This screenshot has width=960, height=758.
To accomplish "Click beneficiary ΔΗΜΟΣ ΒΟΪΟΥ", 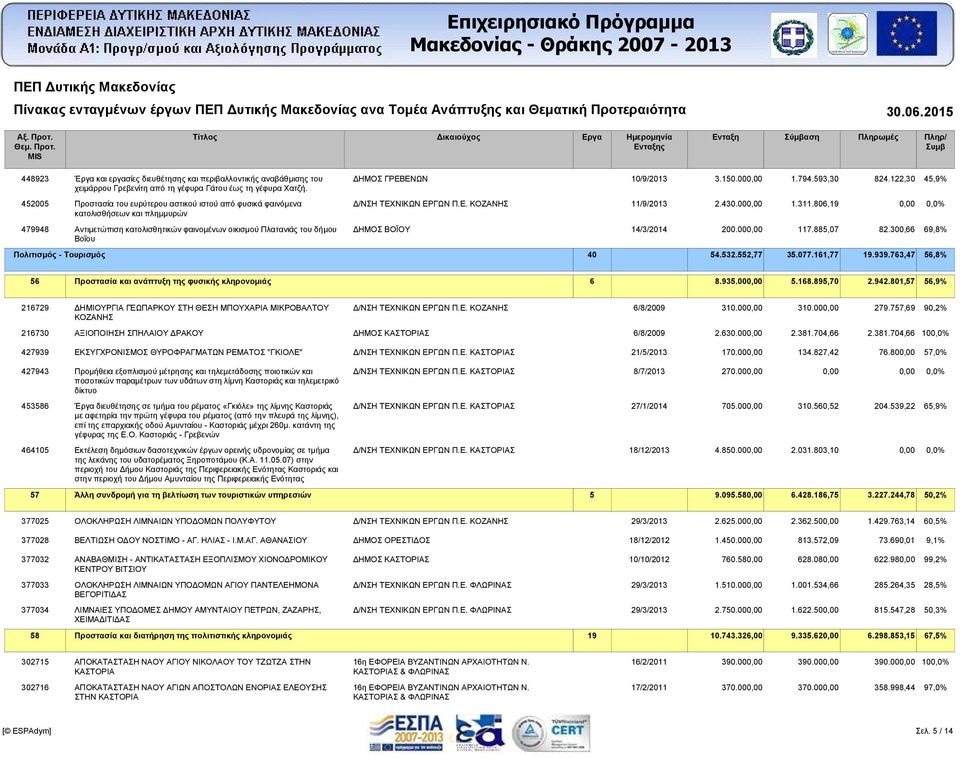I will [x=381, y=230].
